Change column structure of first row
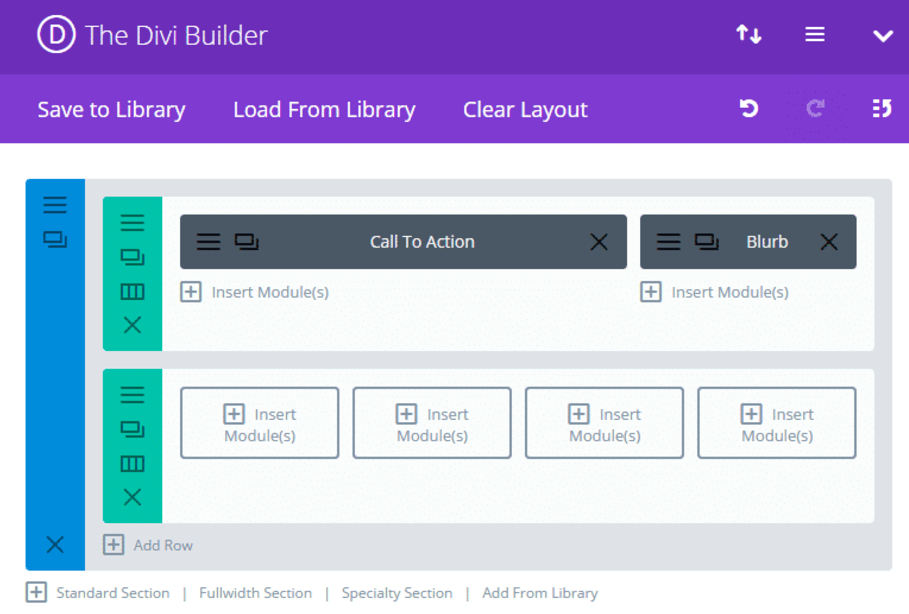The width and height of the screenshot is (909, 614). pyautogui.click(x=132, y=291)
